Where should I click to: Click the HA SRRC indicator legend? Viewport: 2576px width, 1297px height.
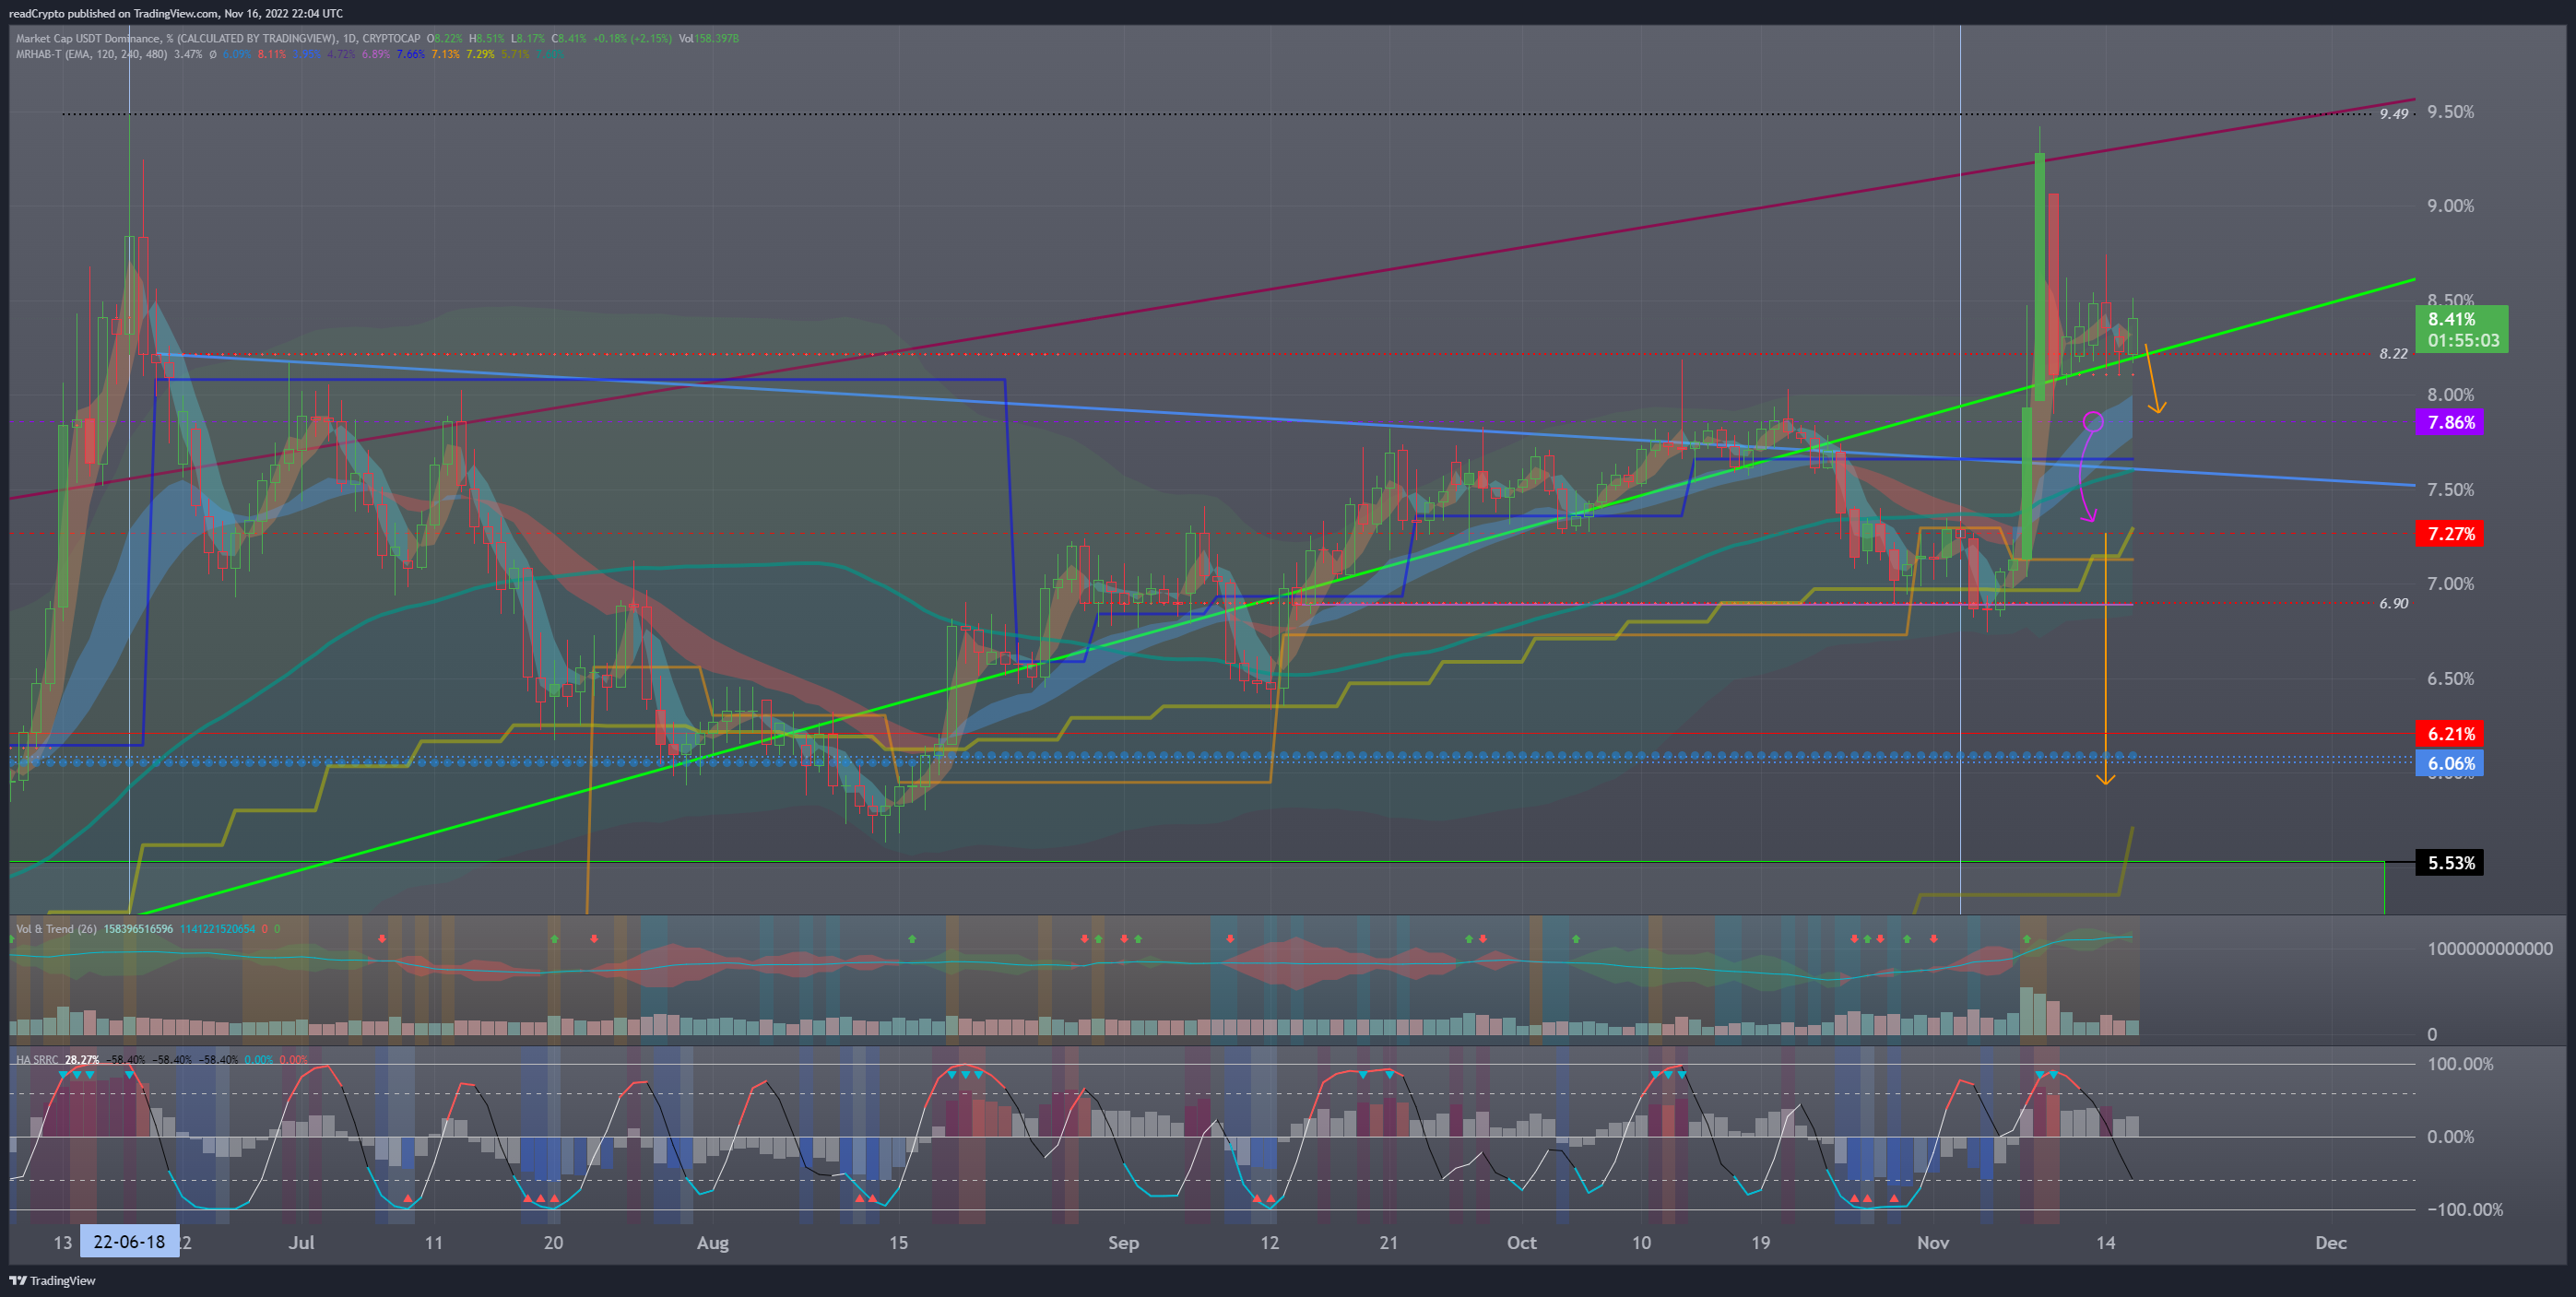[37, 1059]
